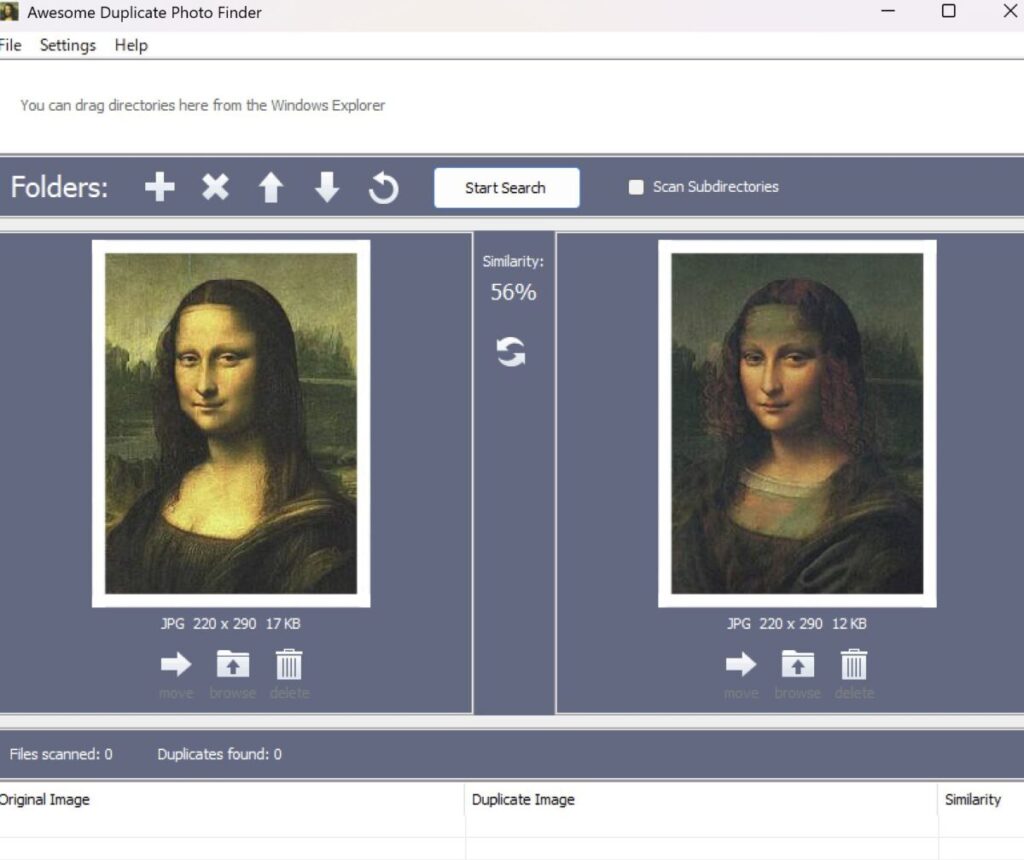The image size is (1024, 860).
Task: Click move arrow under left image
Action: 176,665
